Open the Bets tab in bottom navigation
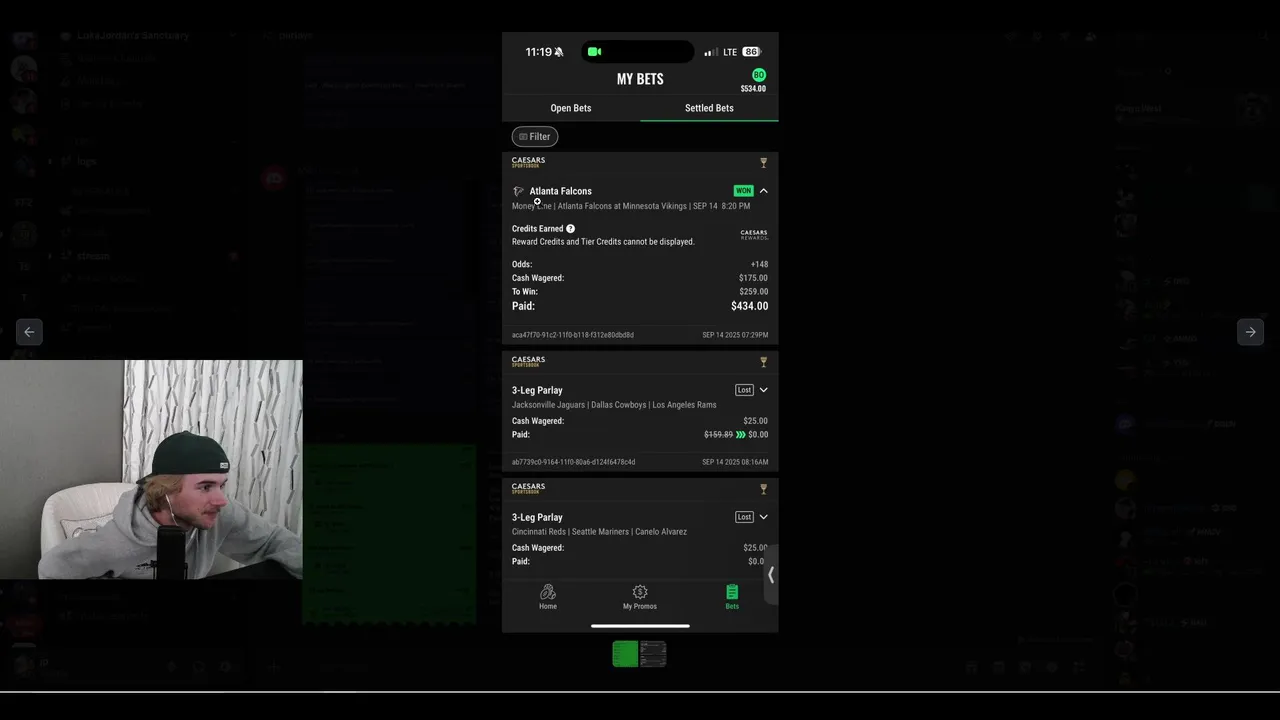 click(732, 597)
